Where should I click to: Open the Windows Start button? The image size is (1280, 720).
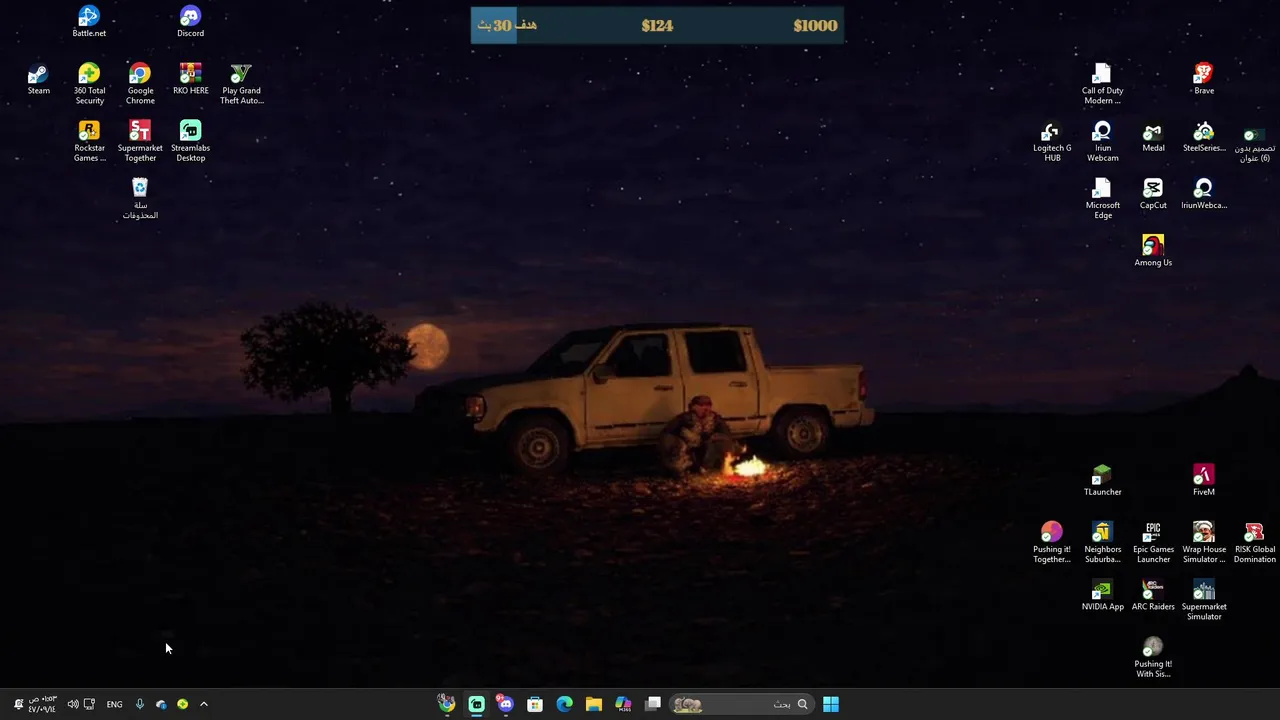click(831, 704)
